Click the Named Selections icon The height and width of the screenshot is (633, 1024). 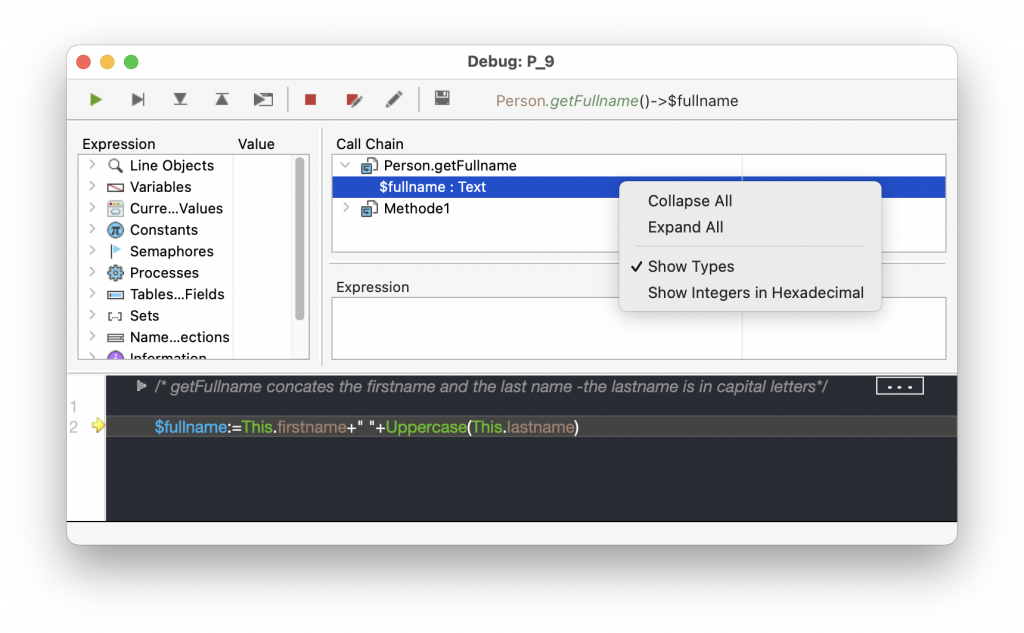click(x=115, y=338)
